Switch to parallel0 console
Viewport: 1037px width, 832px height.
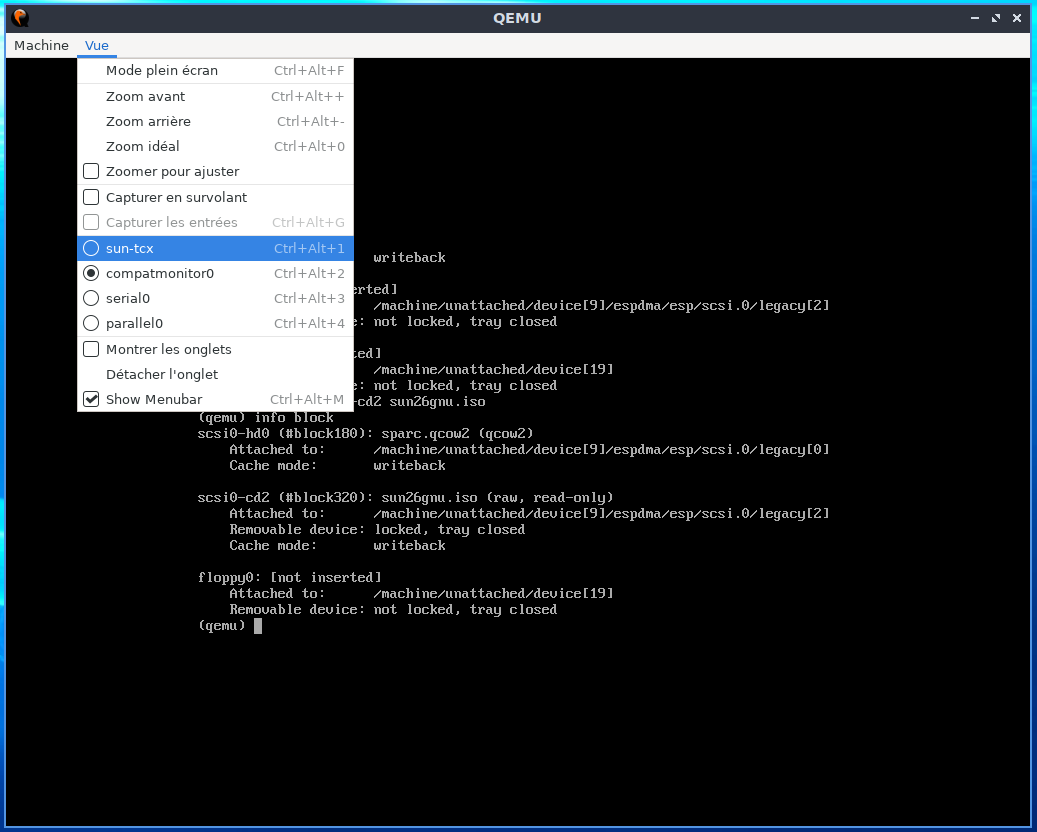click(216, 324)
